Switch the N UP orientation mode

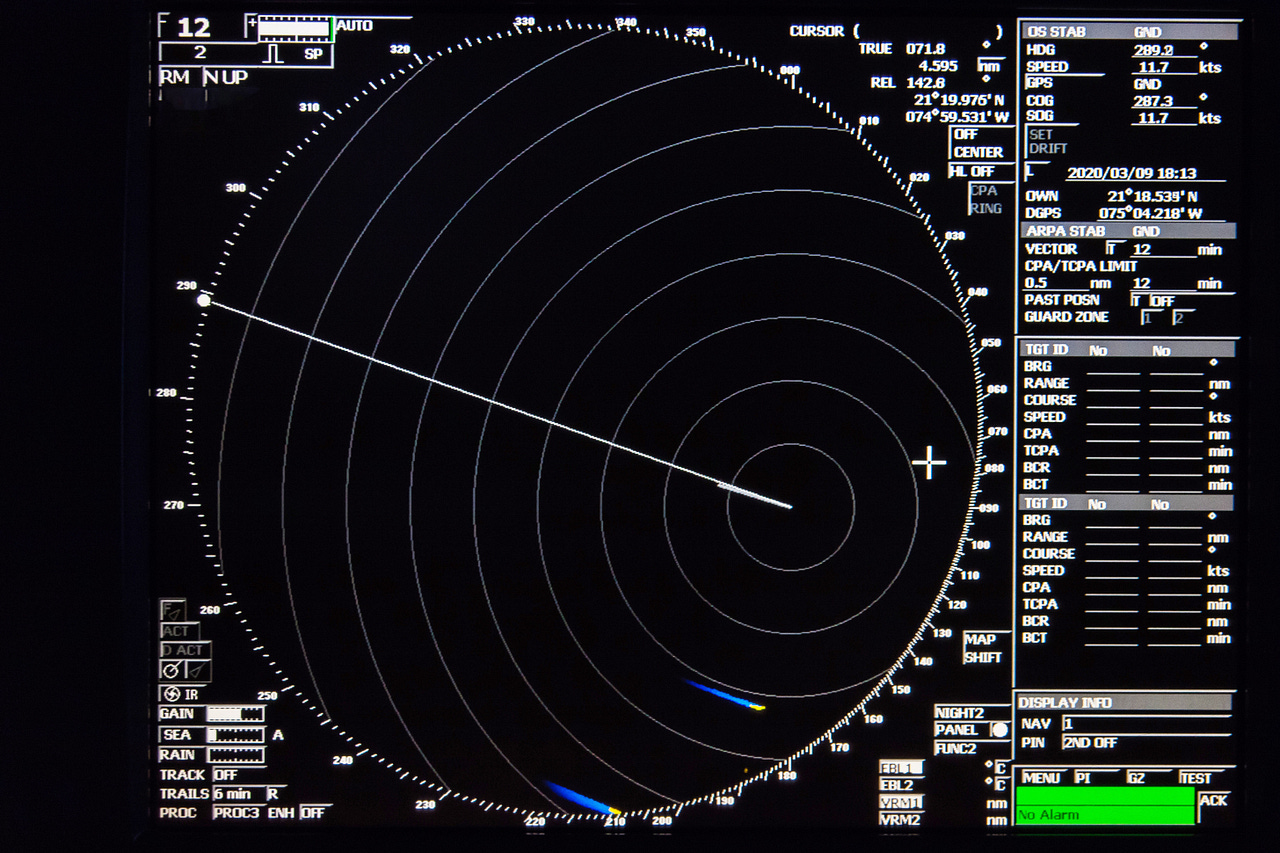(x=227, y=77)
